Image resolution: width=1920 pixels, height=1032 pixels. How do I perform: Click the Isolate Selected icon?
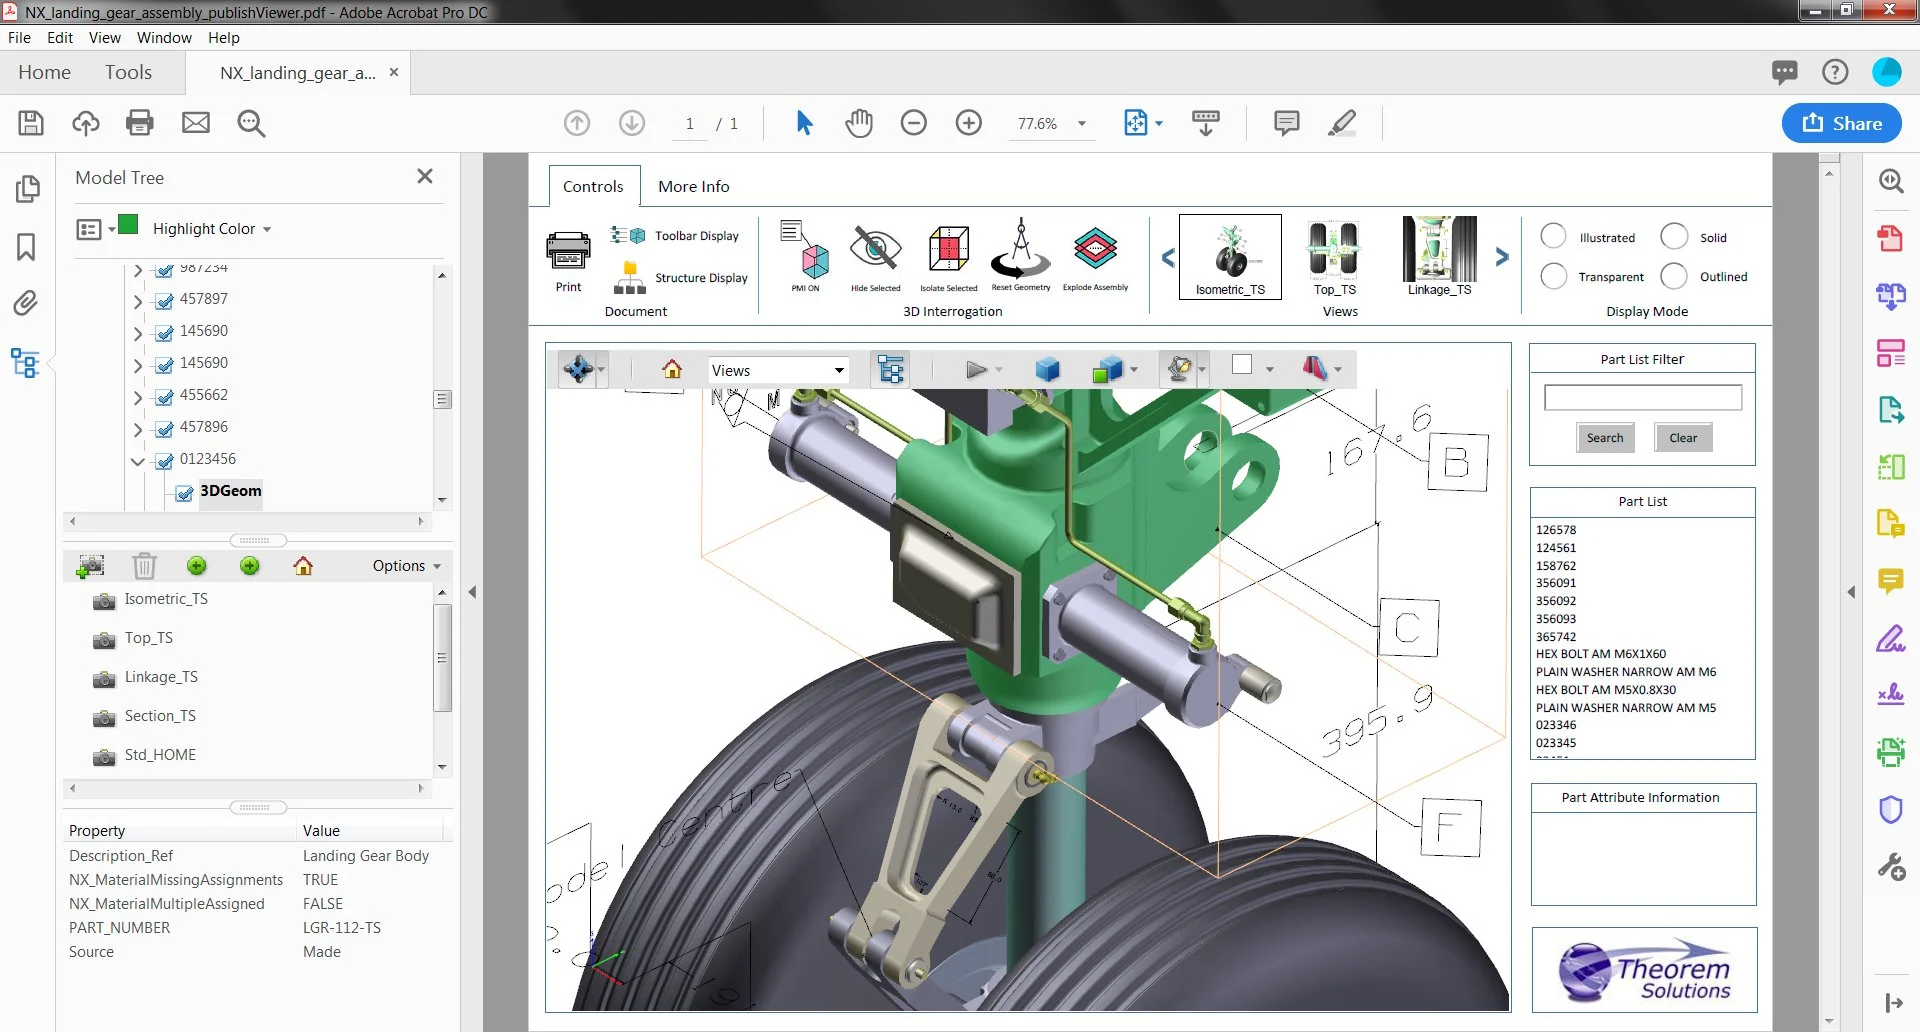click(x=948, y=250)
